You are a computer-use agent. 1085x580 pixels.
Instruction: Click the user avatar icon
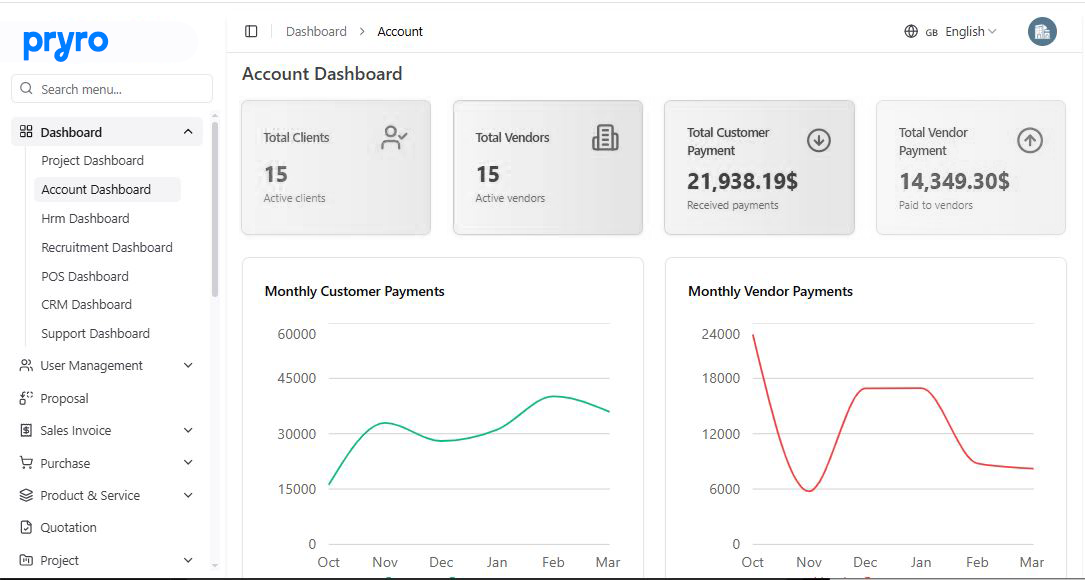pos(1042,32)
